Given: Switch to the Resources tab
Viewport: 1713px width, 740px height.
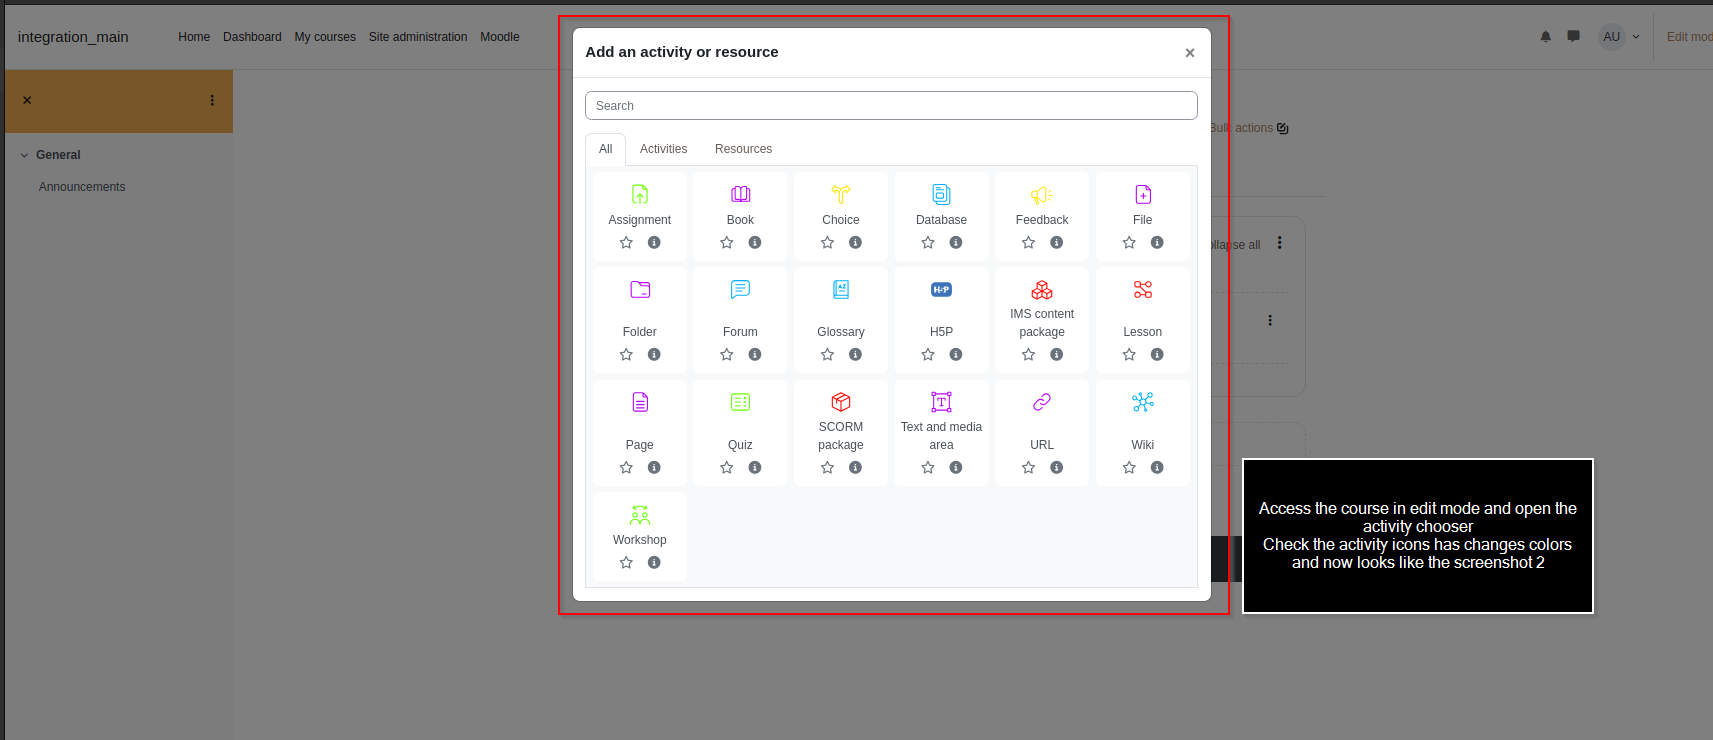Looking at the screenshot, I should [x=743, y=149].
